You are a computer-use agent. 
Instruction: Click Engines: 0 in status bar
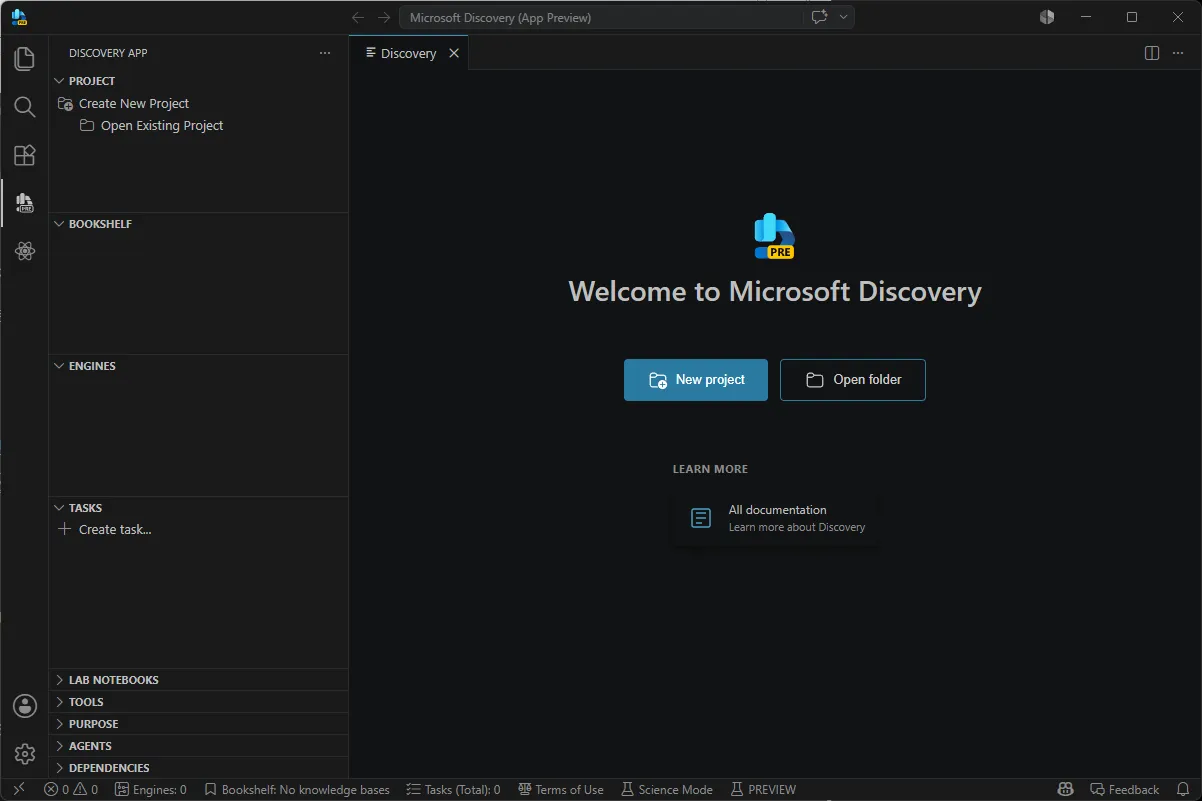151,789
